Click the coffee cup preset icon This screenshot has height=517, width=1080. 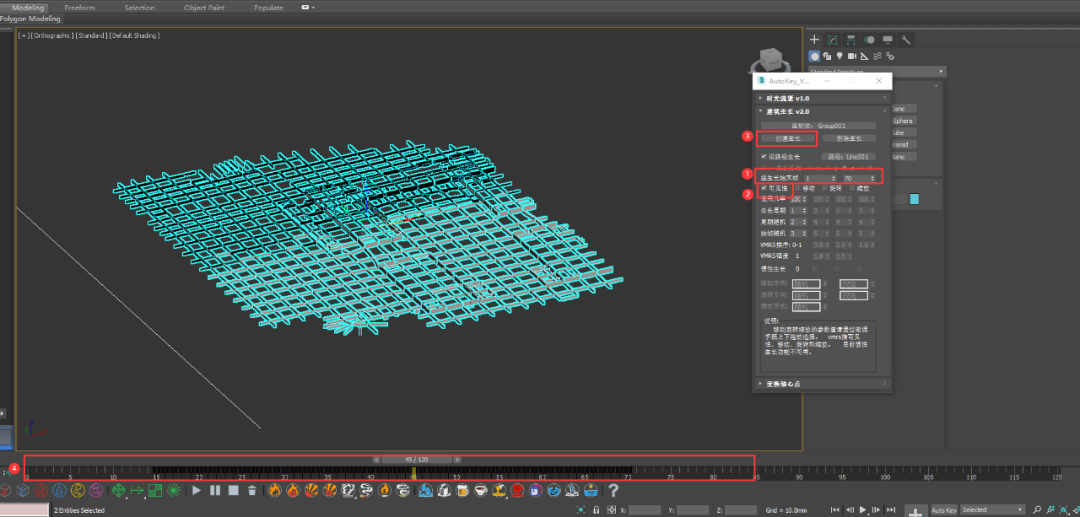click(481, 490)
